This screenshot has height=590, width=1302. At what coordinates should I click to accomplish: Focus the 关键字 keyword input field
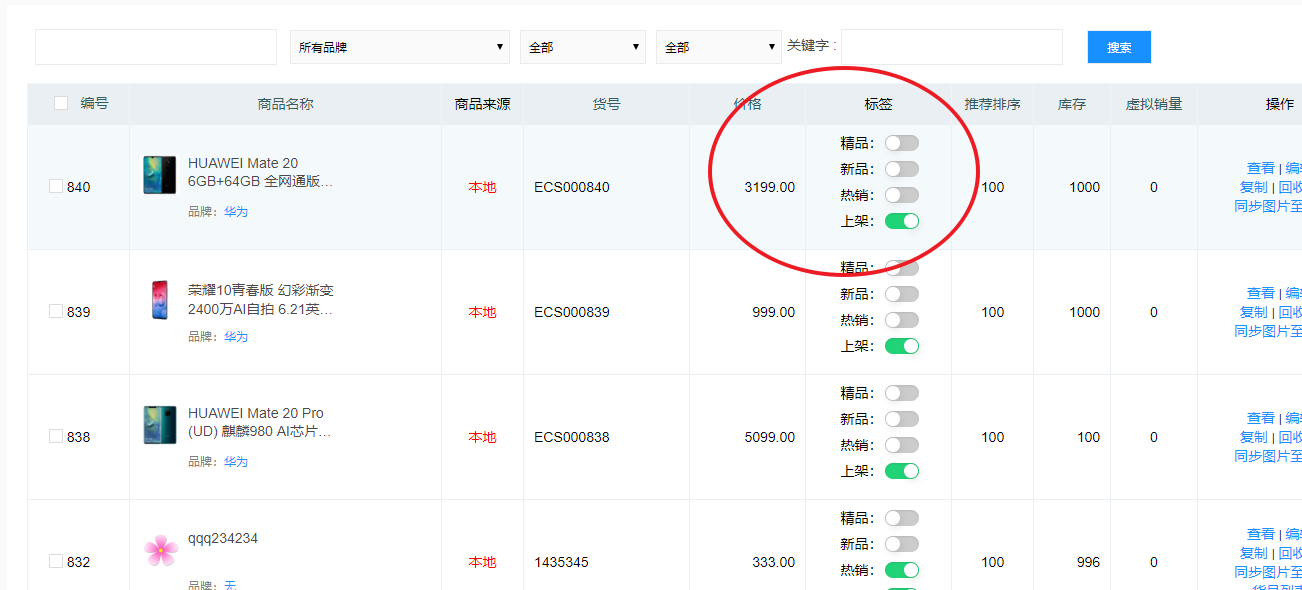pos(952,47)
